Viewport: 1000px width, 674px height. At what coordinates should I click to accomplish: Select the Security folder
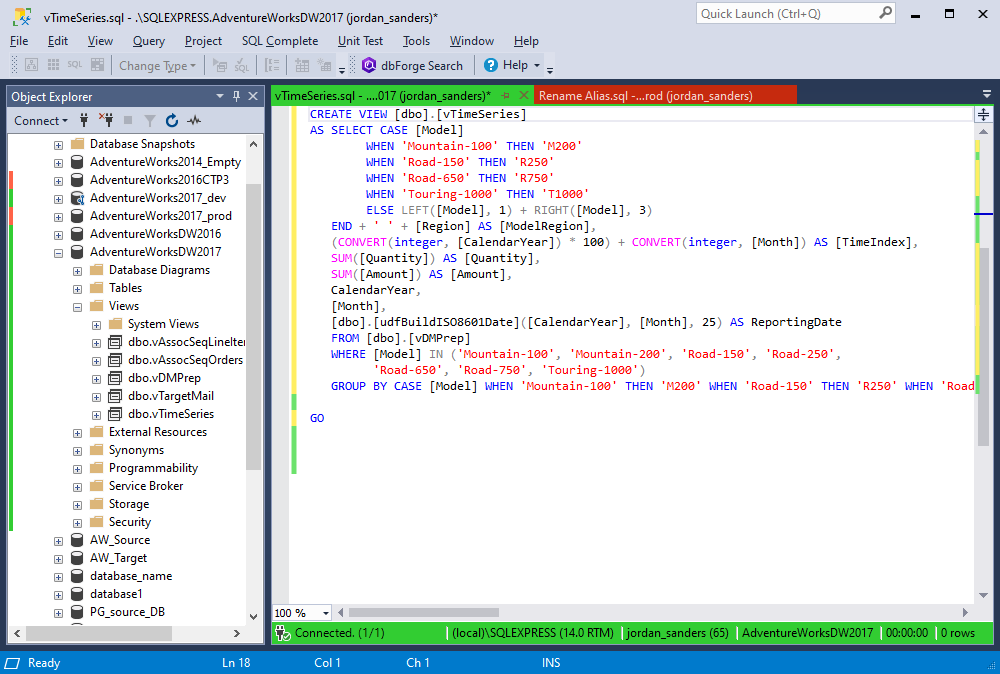[x=129, y=522]
